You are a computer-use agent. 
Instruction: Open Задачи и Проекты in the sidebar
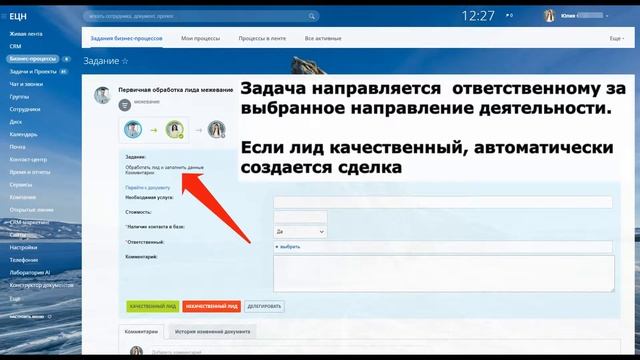point(33,72)
